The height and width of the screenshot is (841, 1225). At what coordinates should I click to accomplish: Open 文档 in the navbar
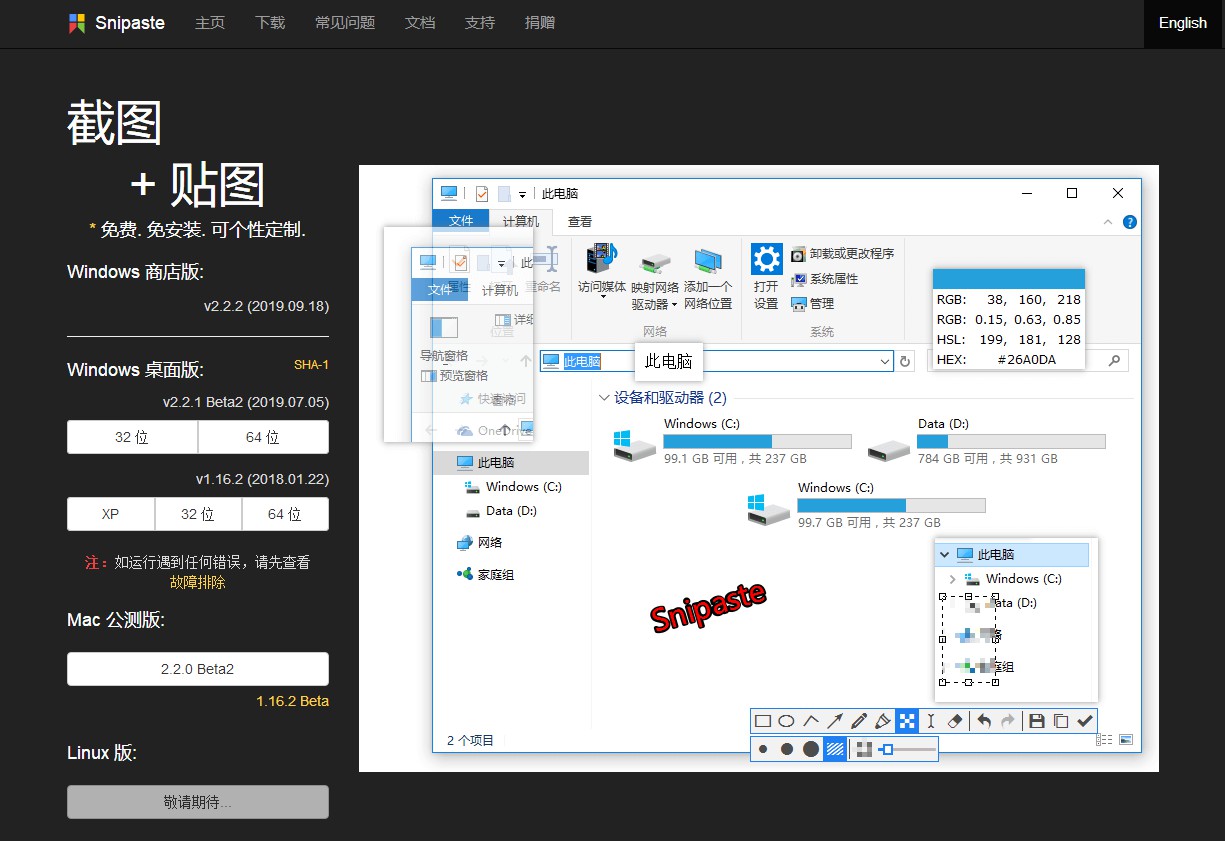tap(420, 23)
